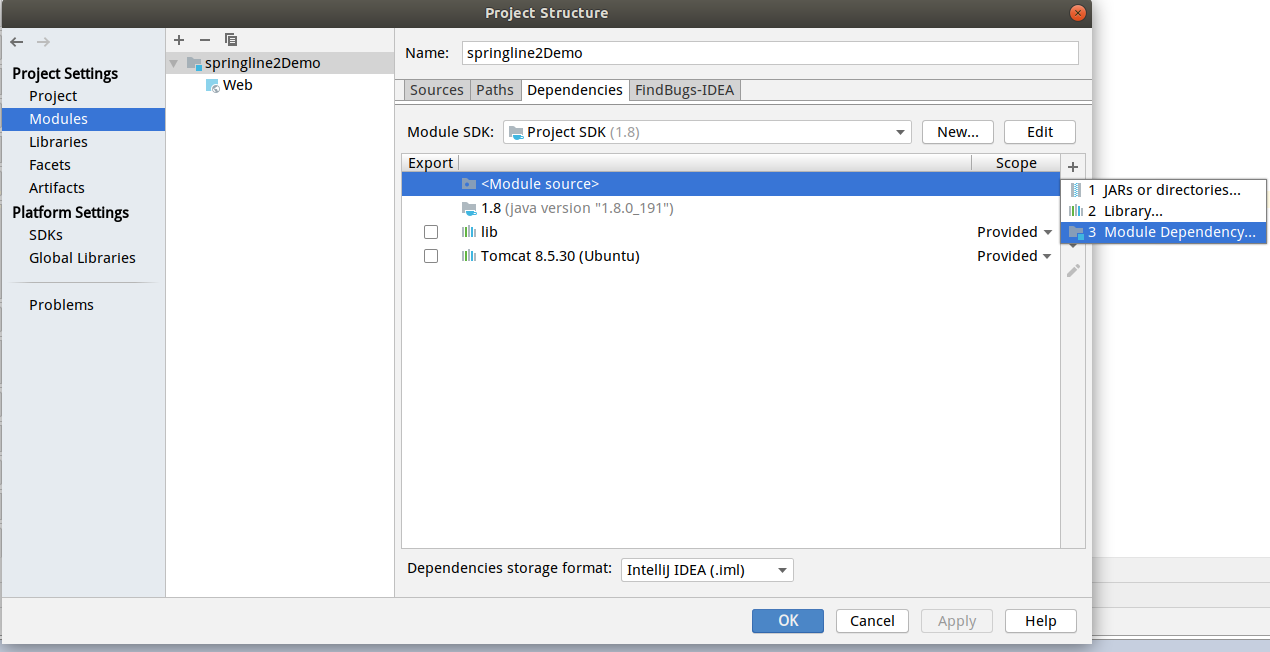Screen dimensions: 1270x652
Task: Toggle export checkbox for lib
Action: tap(431, 232)
